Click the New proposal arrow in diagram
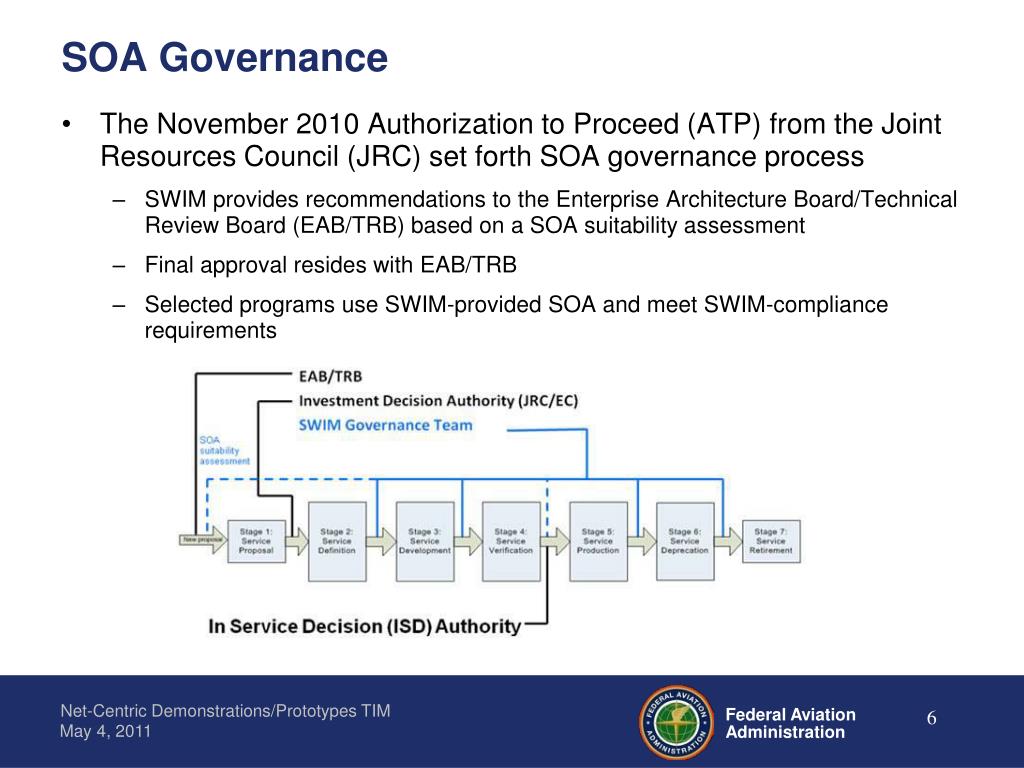1024x768 pixels. (x=202, y=541)
